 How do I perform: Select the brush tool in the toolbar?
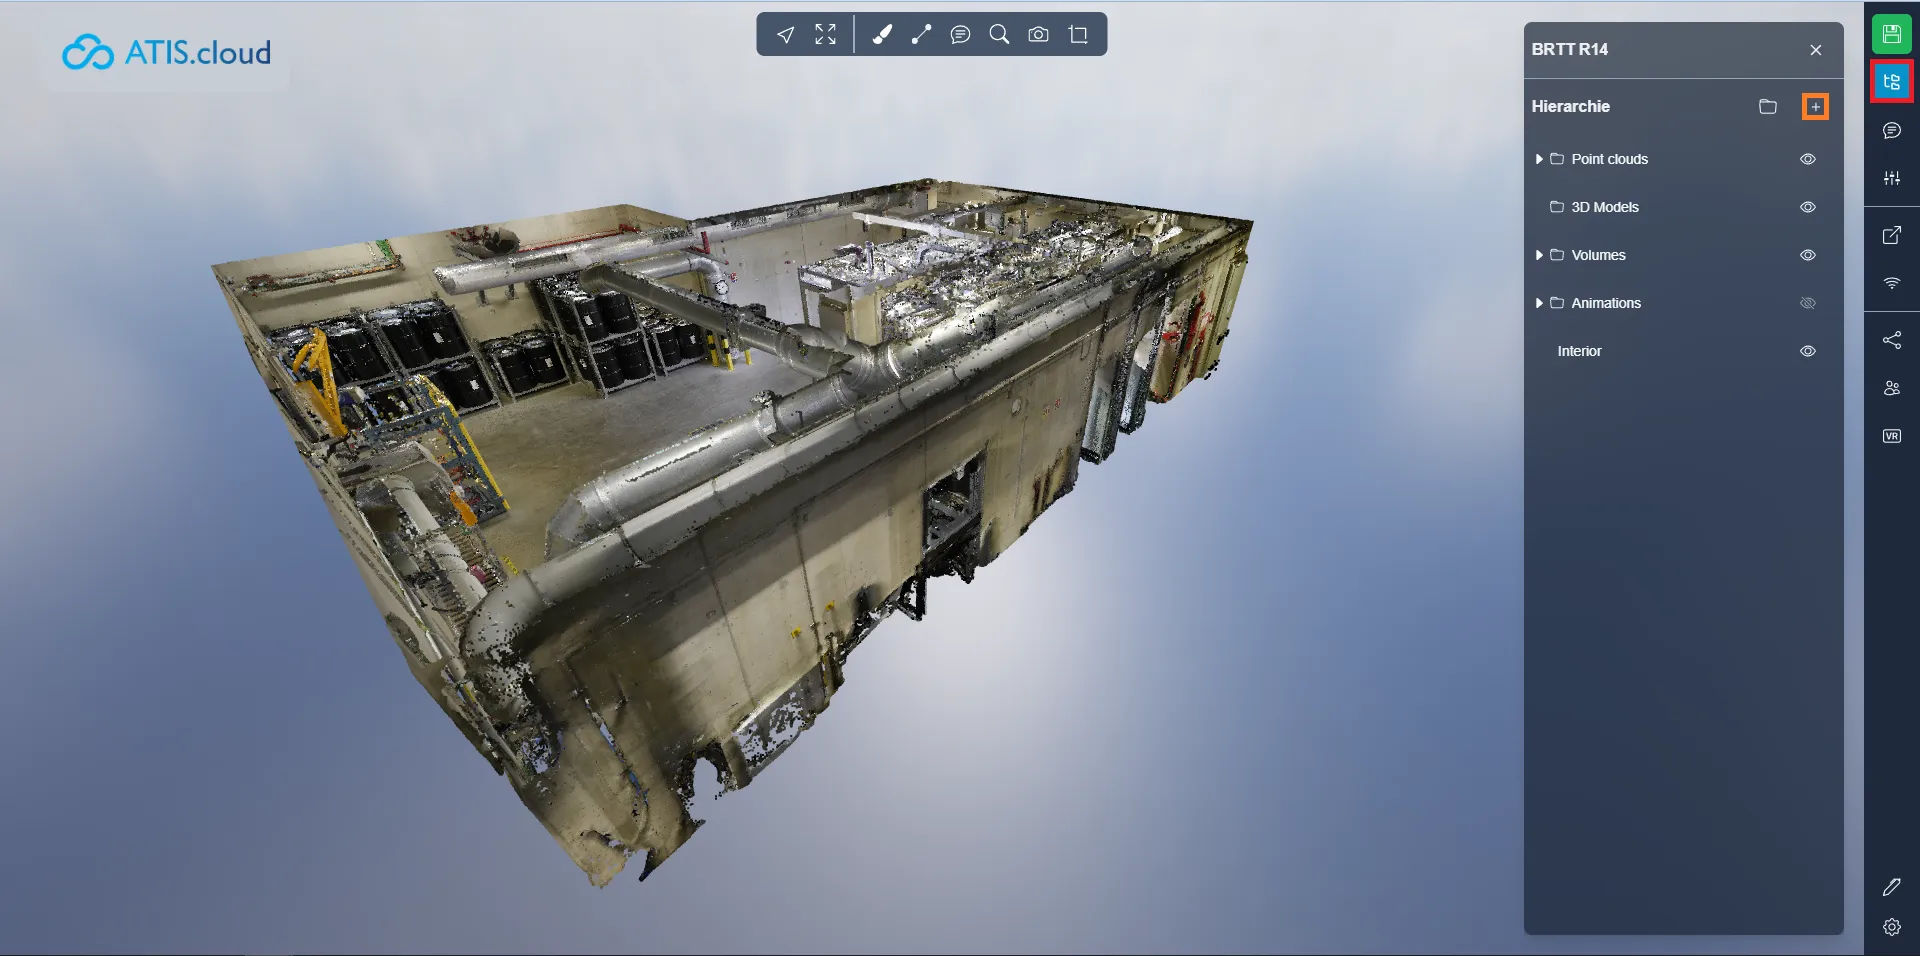tap(882, 35)
